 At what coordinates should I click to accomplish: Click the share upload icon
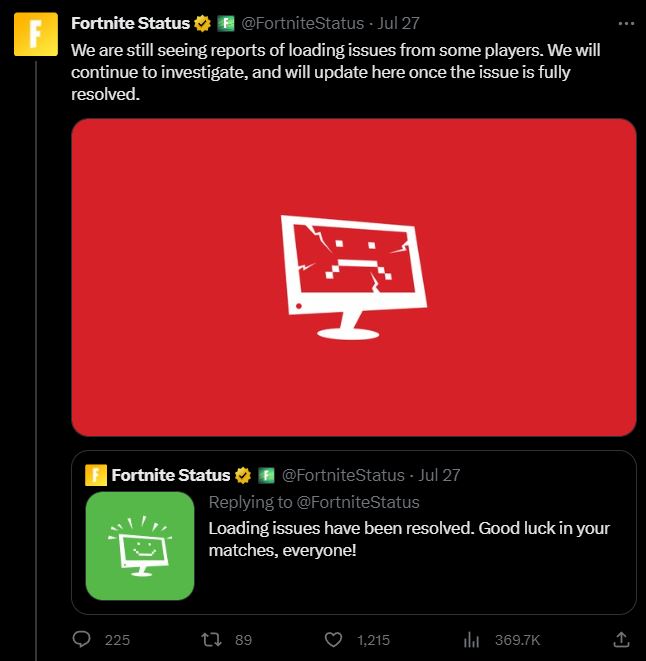[621, 639]
